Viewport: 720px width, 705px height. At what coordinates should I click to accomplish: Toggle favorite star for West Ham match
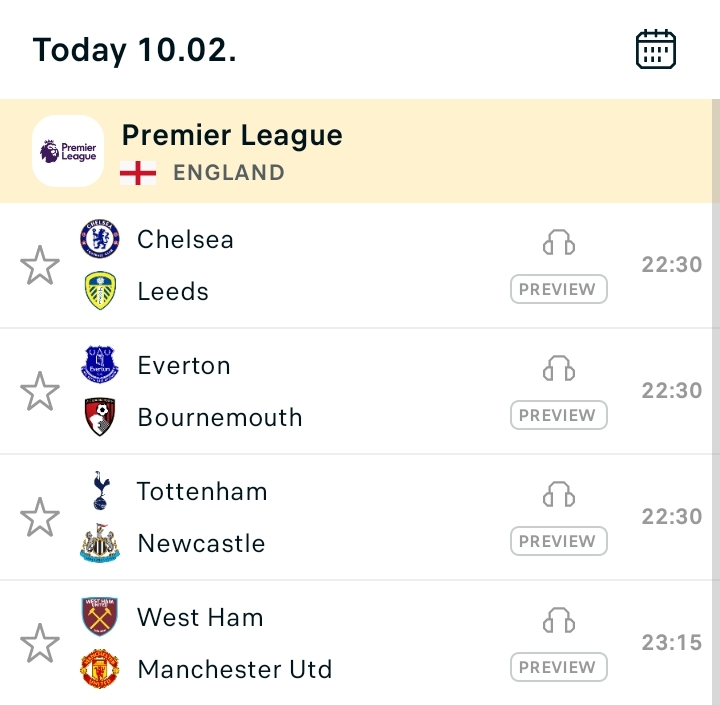pyautogui.click(x=40, y=644)
